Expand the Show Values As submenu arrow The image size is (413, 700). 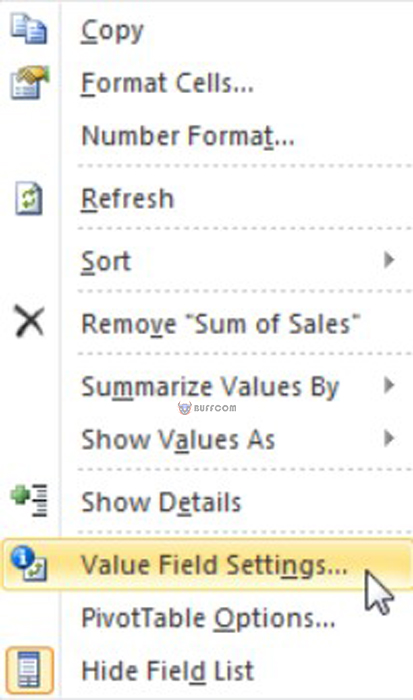(389, 438)
